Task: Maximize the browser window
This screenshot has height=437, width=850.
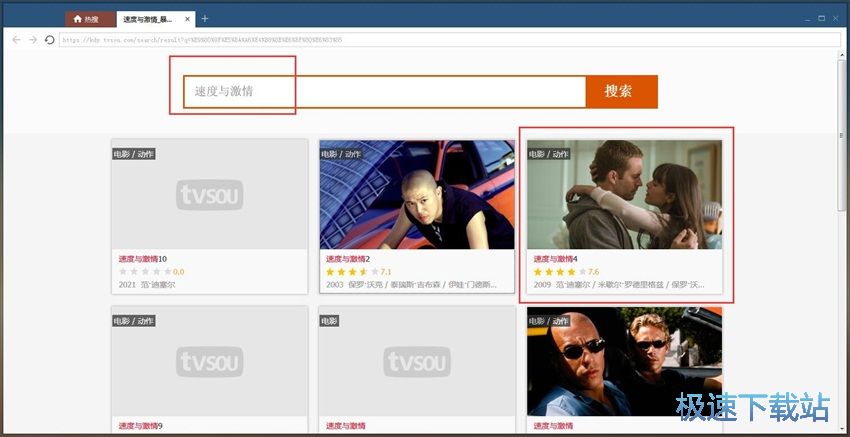Action: [821, 18]
